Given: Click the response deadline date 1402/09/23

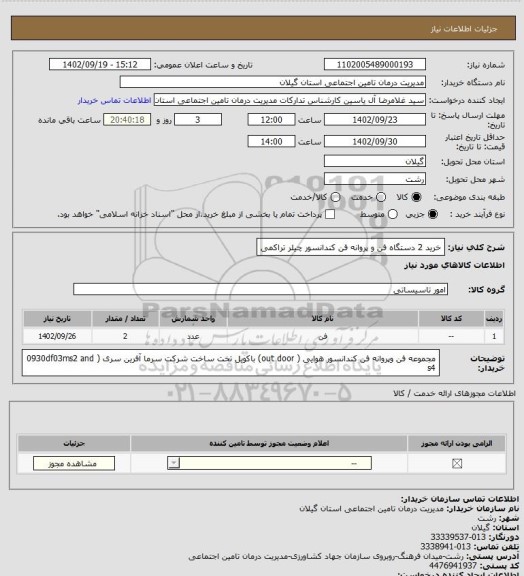Looking at the screenshot, I should click(x=375, y=120).
